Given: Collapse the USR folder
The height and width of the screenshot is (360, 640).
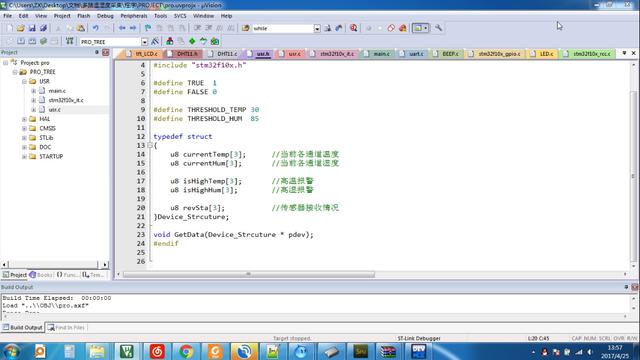Looking at the screenshot, I should pyautogui.click(x=24, y=81).
